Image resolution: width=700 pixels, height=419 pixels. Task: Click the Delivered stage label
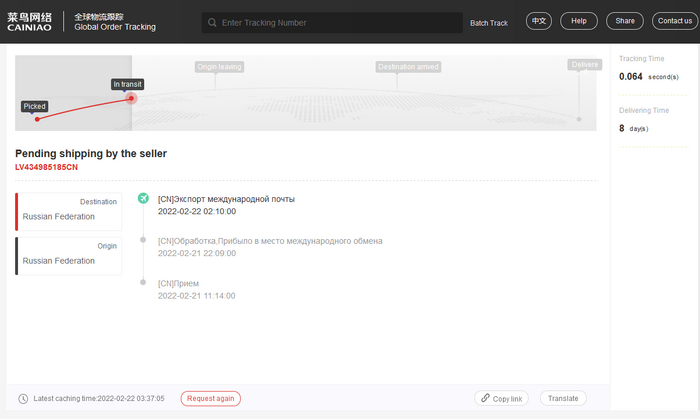click(x=585, y=65)
